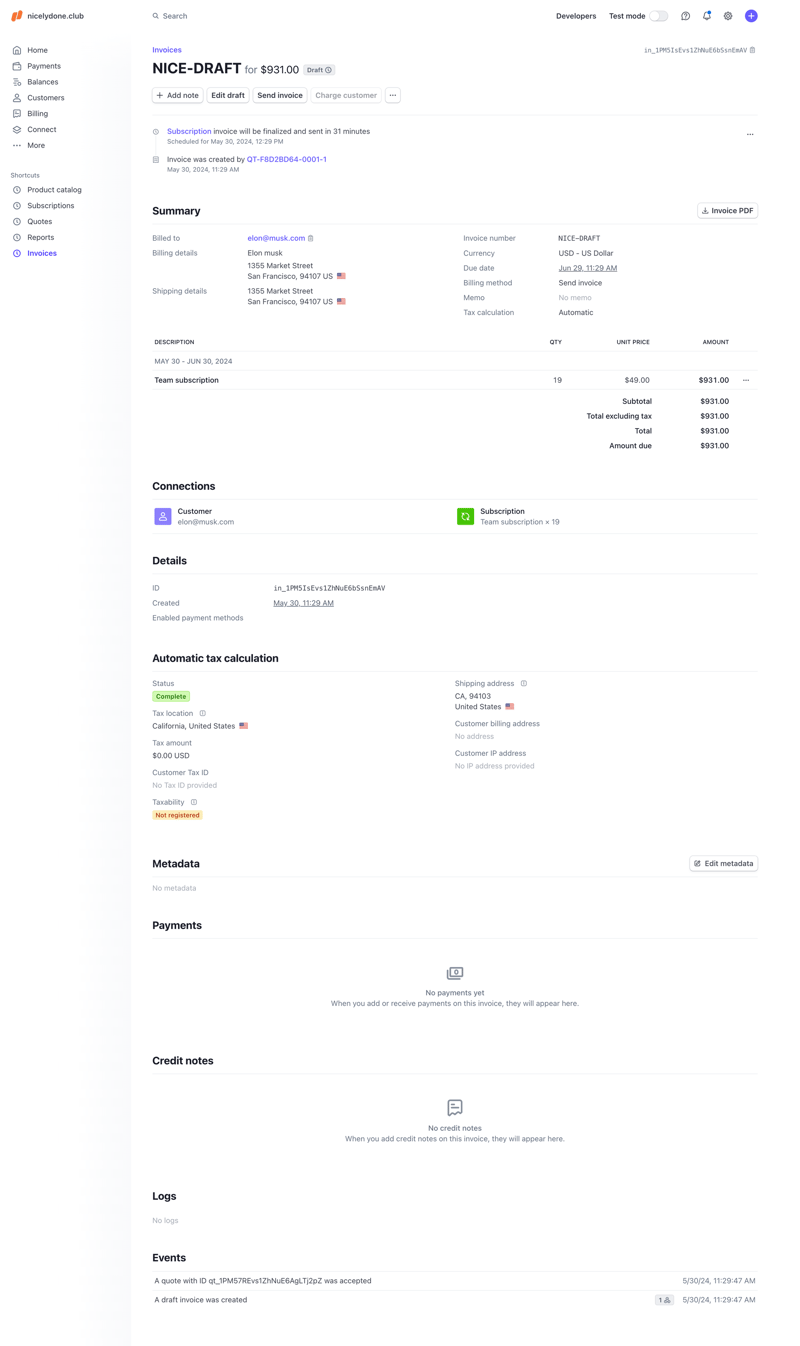Image resolution: width=800 pixels, height=1346 pixels.
Task: Expand the More sidebar item
Action: (35, 145)
